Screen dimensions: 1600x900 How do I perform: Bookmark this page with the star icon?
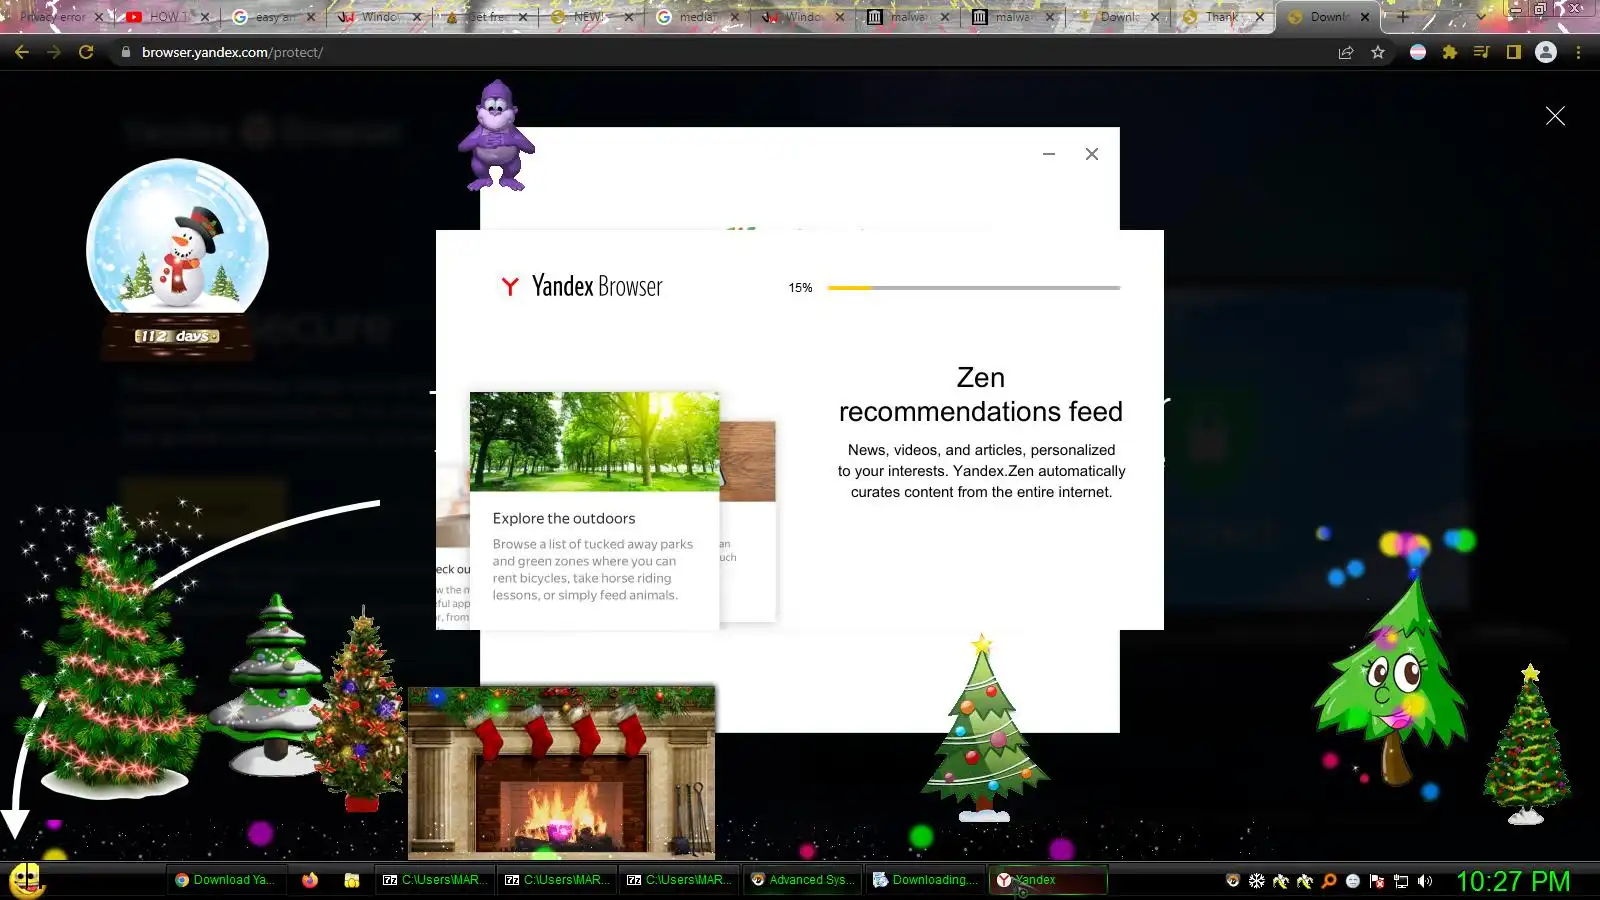1378,52
